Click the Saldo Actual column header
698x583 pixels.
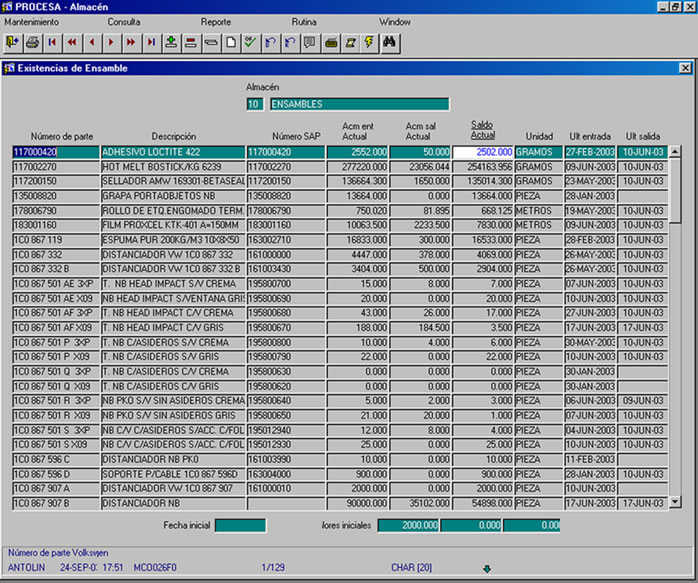483,130
